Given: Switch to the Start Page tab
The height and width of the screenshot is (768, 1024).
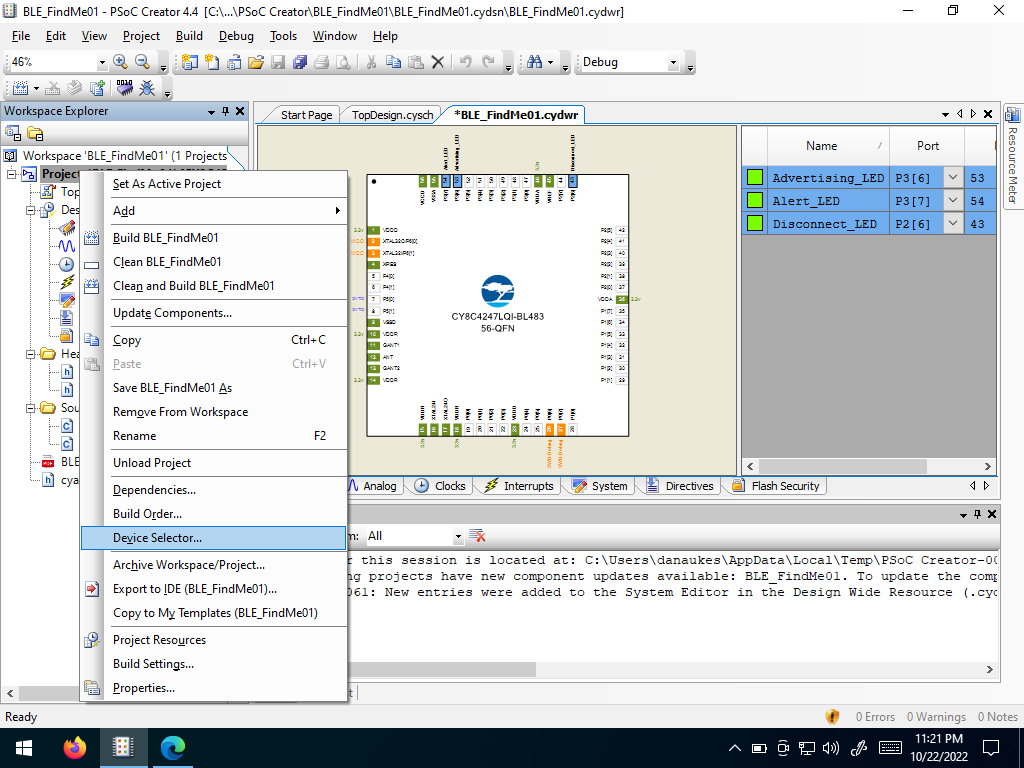Looking at the screenshot, I should (x=306, y=115).
